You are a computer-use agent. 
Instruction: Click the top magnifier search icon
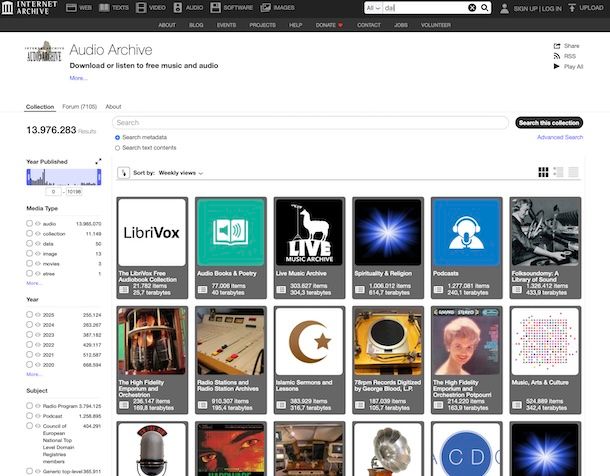point(484,7)
